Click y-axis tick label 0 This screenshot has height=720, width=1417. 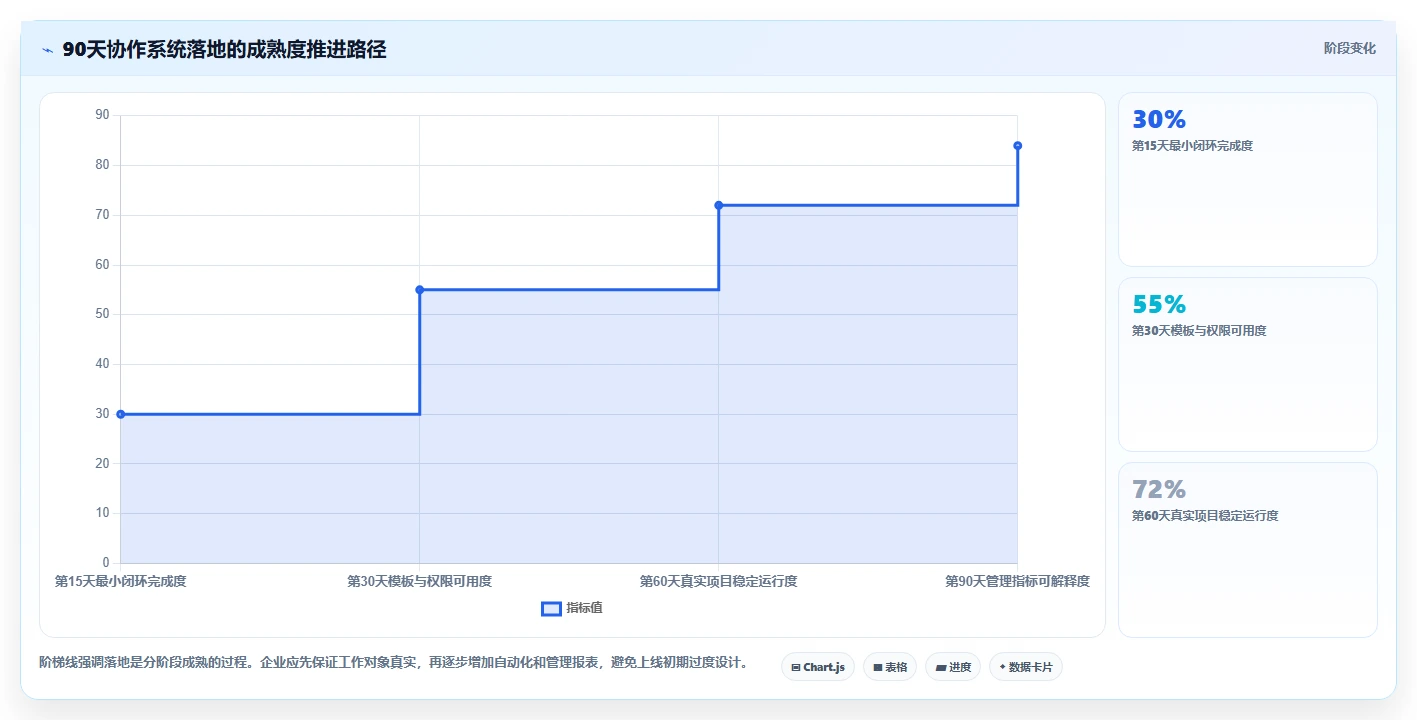(x=106, y=563)
